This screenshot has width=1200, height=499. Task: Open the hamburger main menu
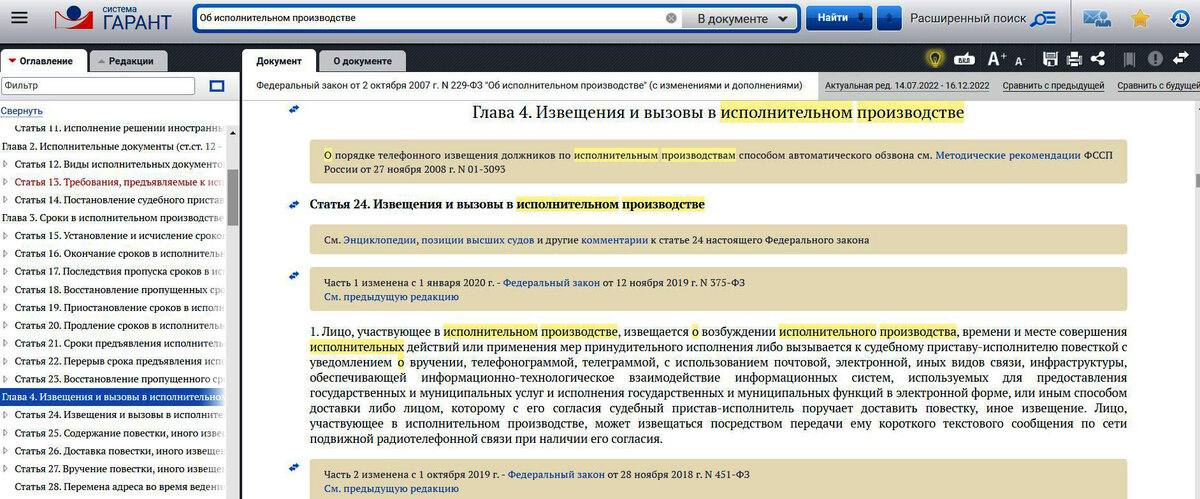[18, 18]
